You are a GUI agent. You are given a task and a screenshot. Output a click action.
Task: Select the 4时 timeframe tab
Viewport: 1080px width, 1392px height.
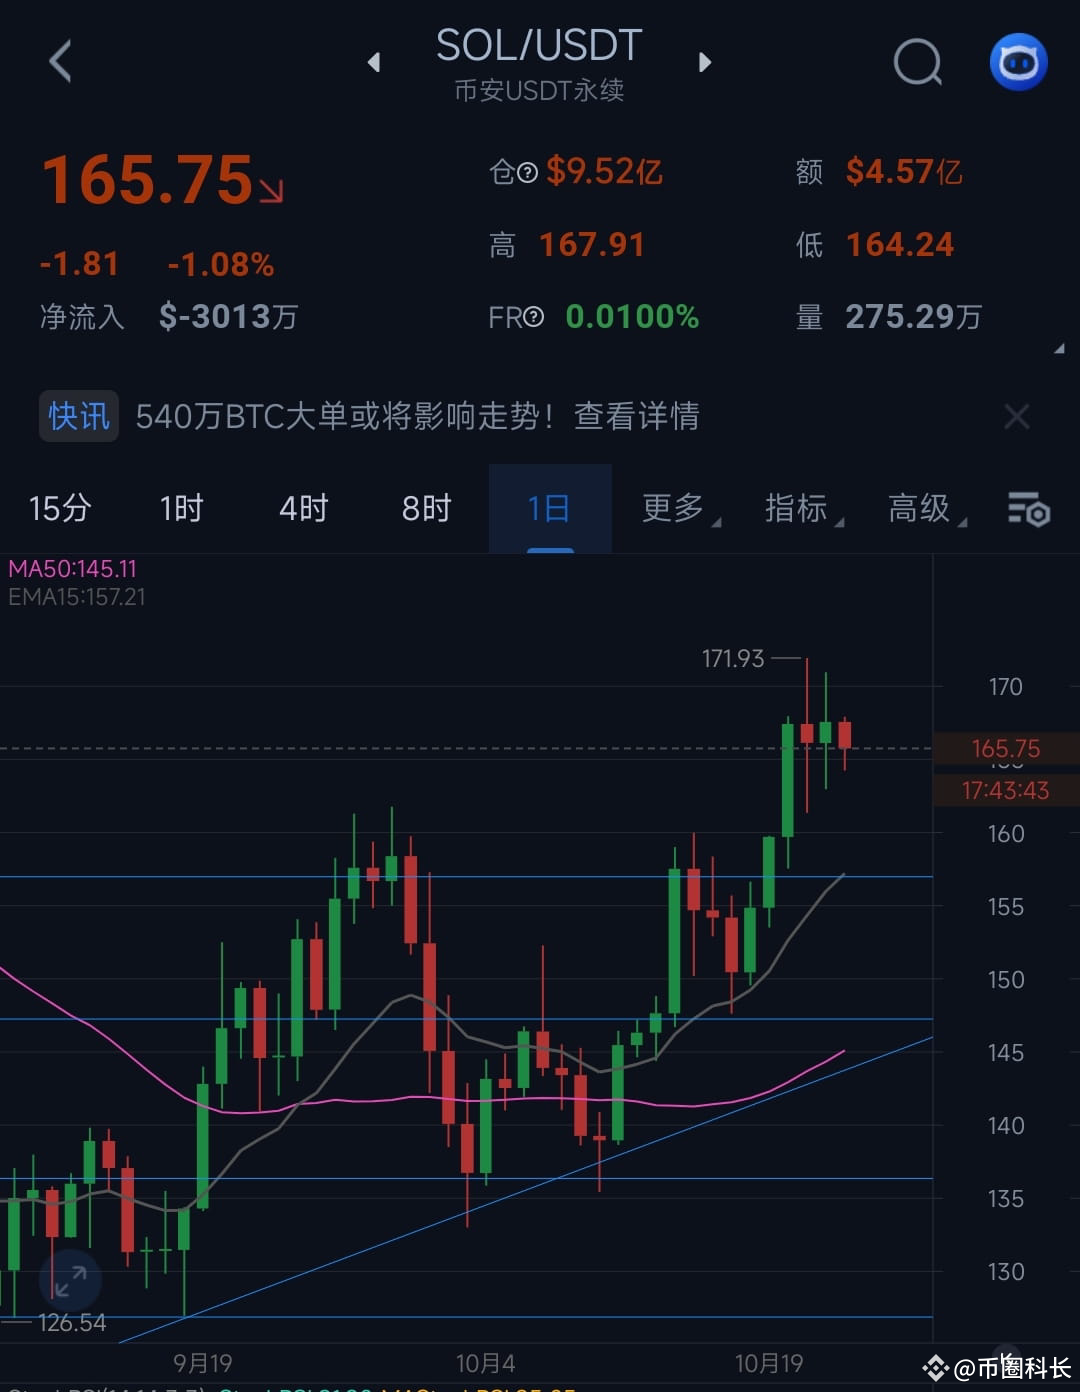click(x=302, y=509)
